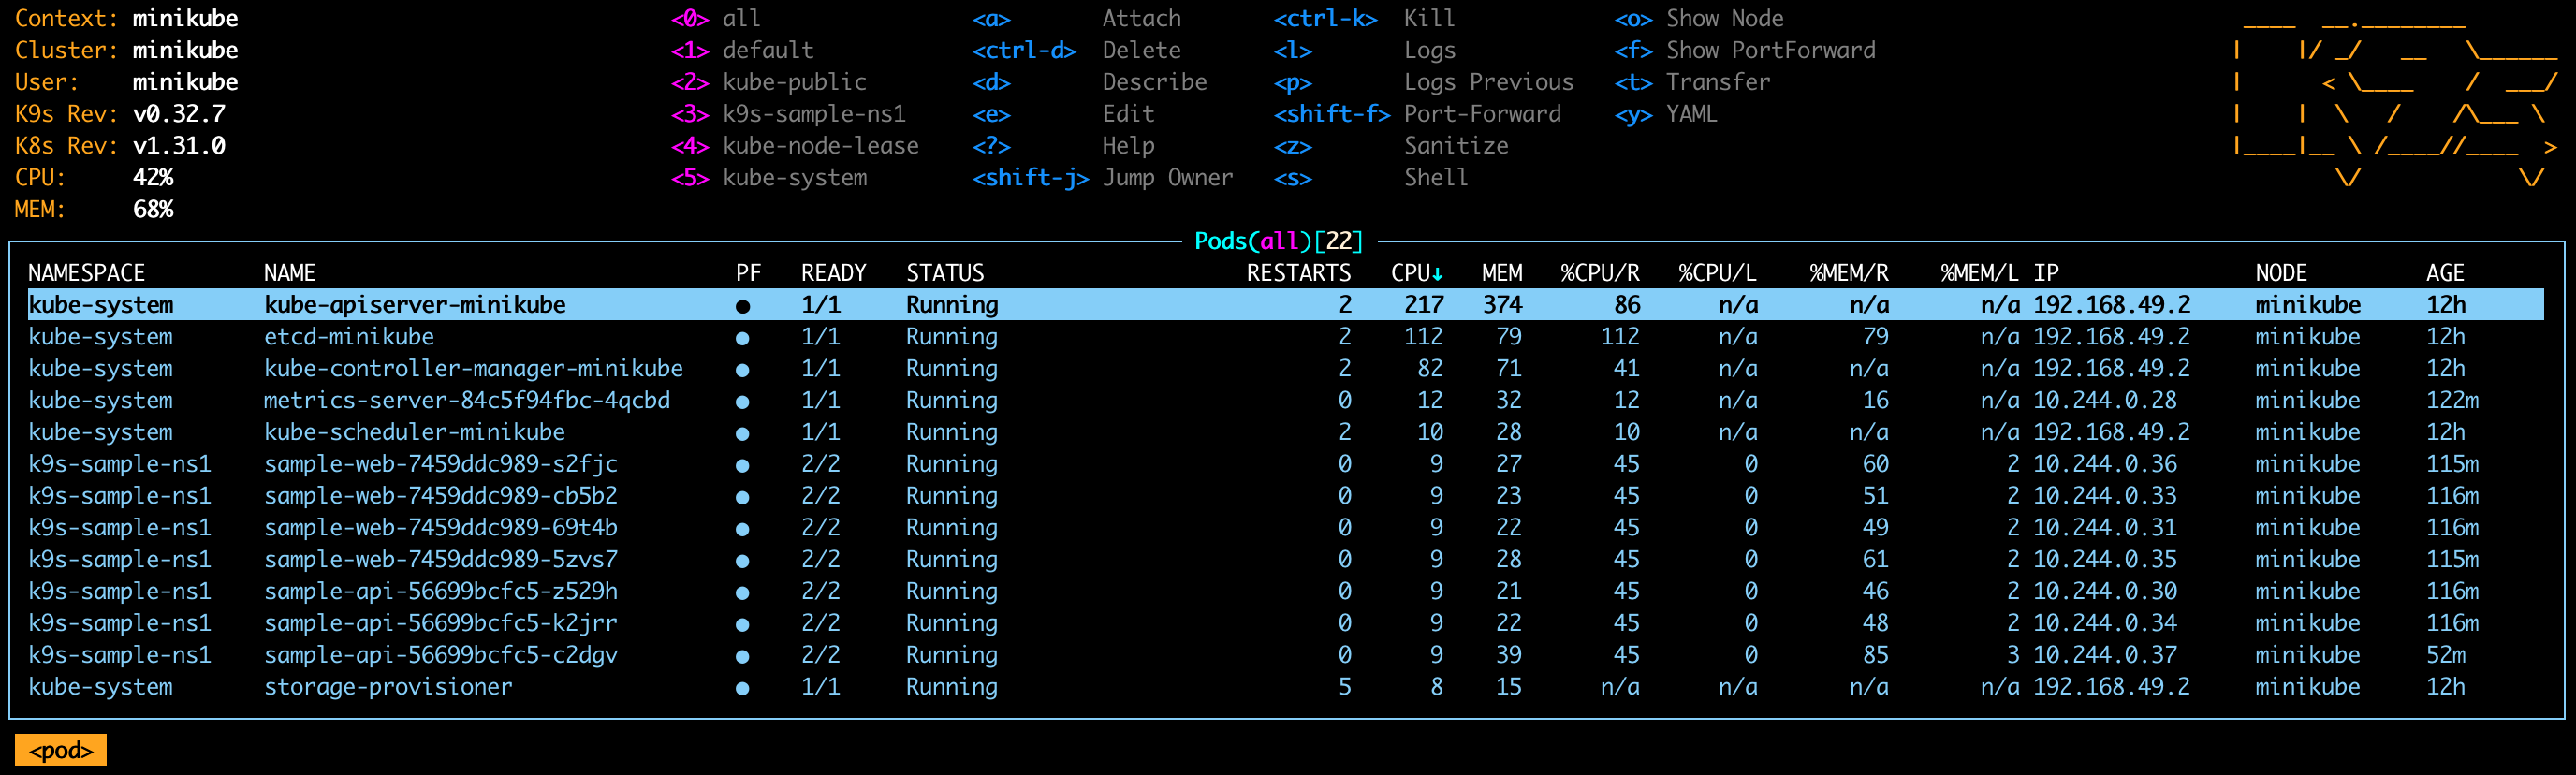Select sample-web-7459ddc989-5zvs7 pod
This screenshot has width=2576, height=775.
point(441,560)
